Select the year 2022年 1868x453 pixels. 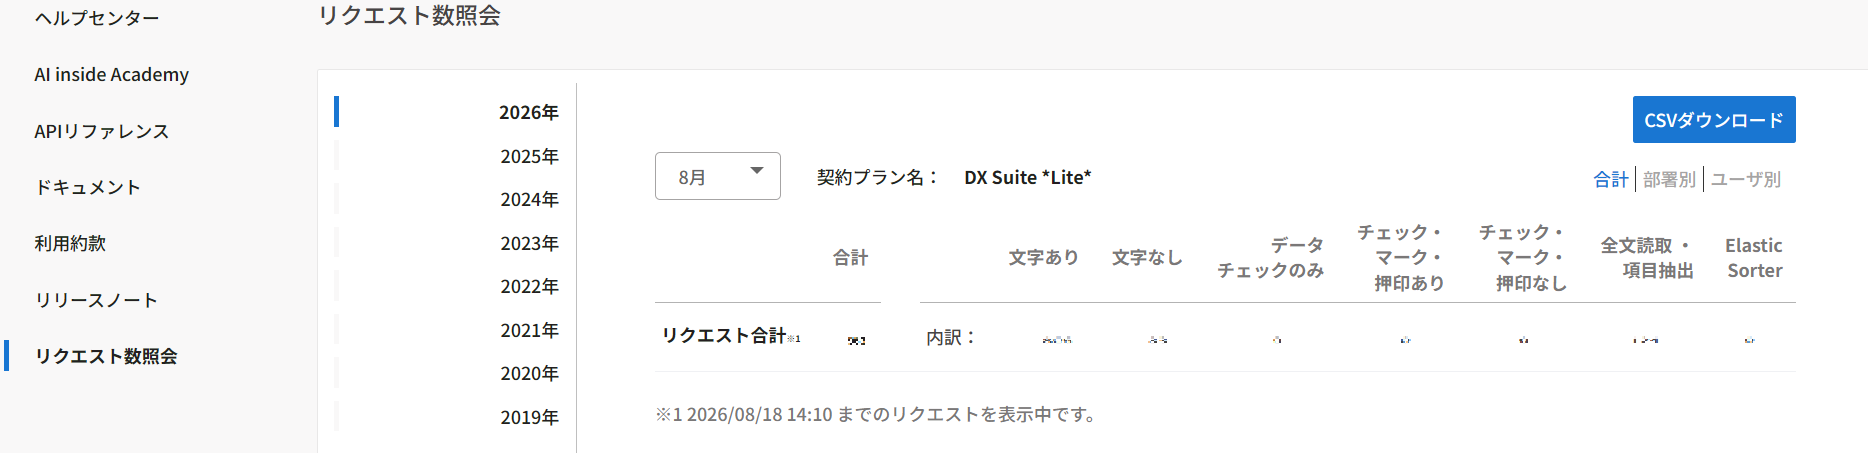coord(529,286)
